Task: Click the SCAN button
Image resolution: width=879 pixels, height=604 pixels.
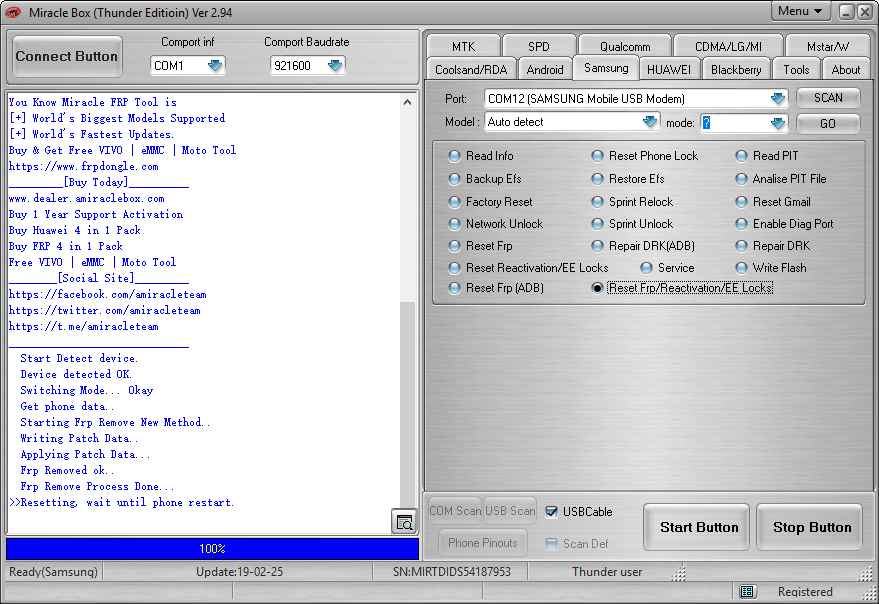Action: [828, 98]
